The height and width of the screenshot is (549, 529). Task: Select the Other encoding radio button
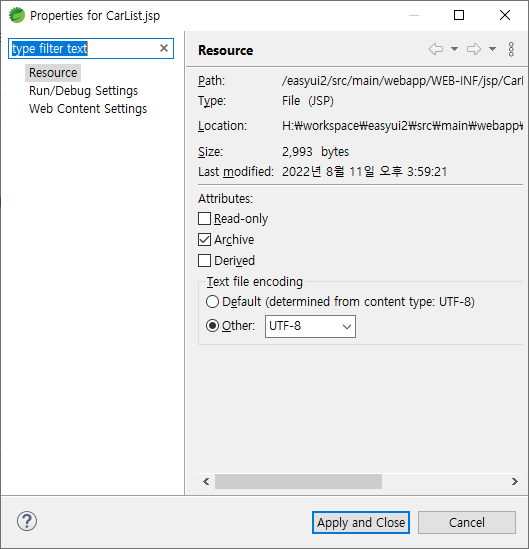point(213,326)
